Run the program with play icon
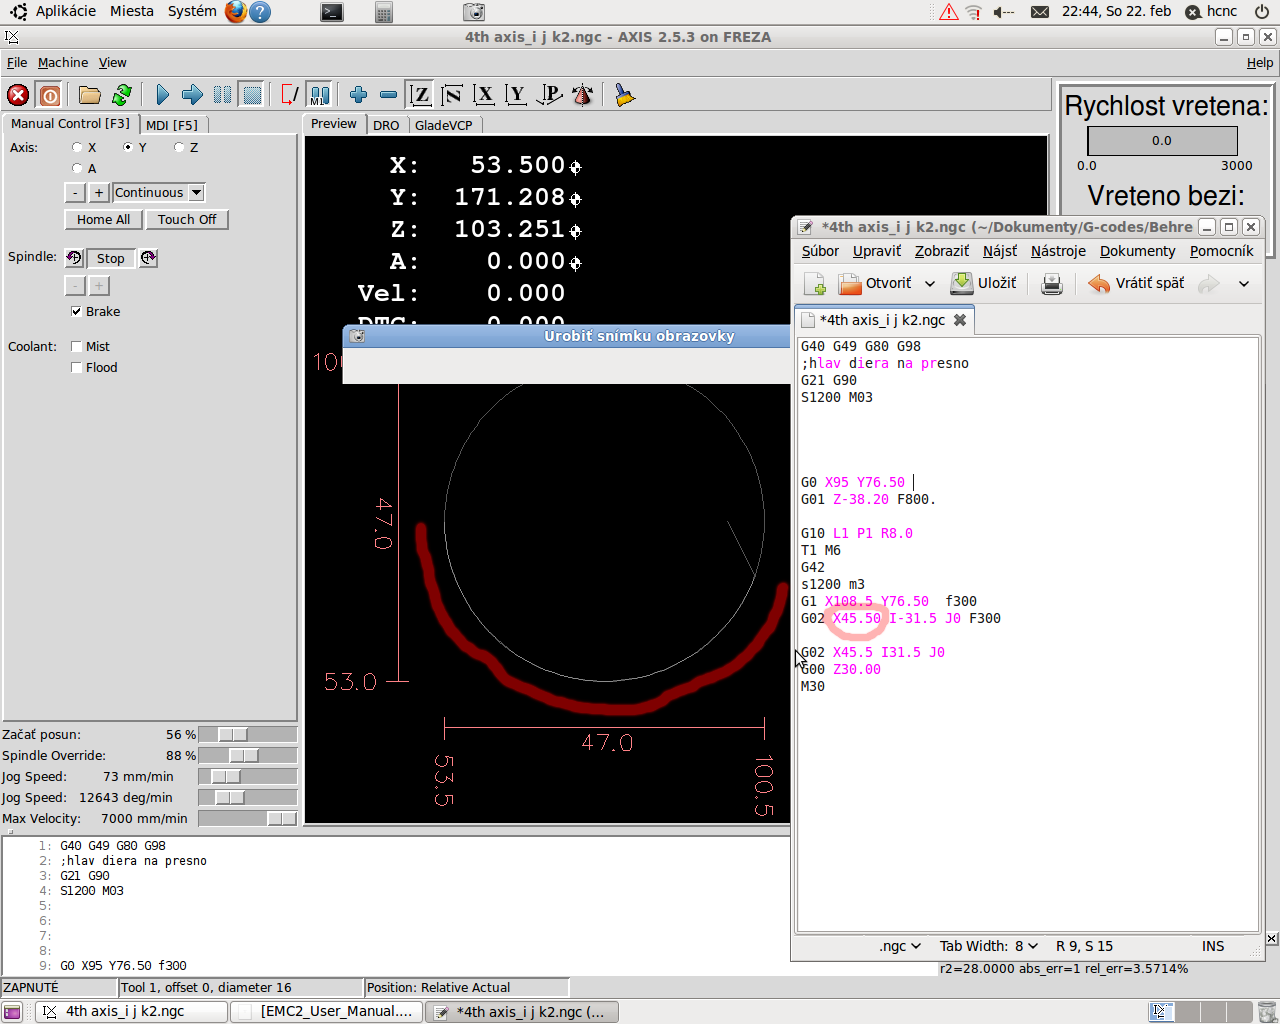This screenshot has height=1024, width=1280. tap(162, 95)
